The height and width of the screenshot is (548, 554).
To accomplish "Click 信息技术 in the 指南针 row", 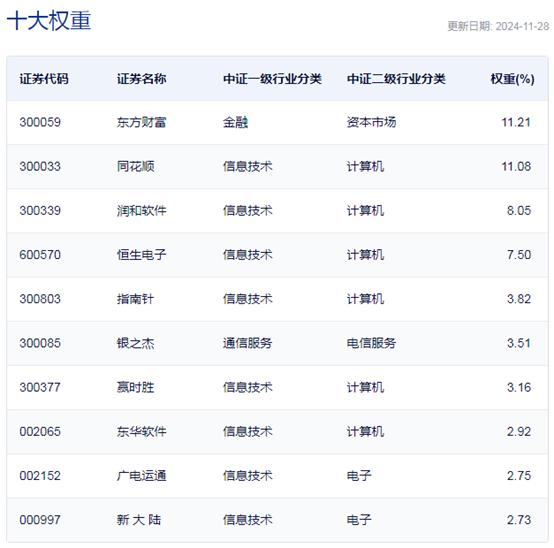I will (x=247, y=299).
